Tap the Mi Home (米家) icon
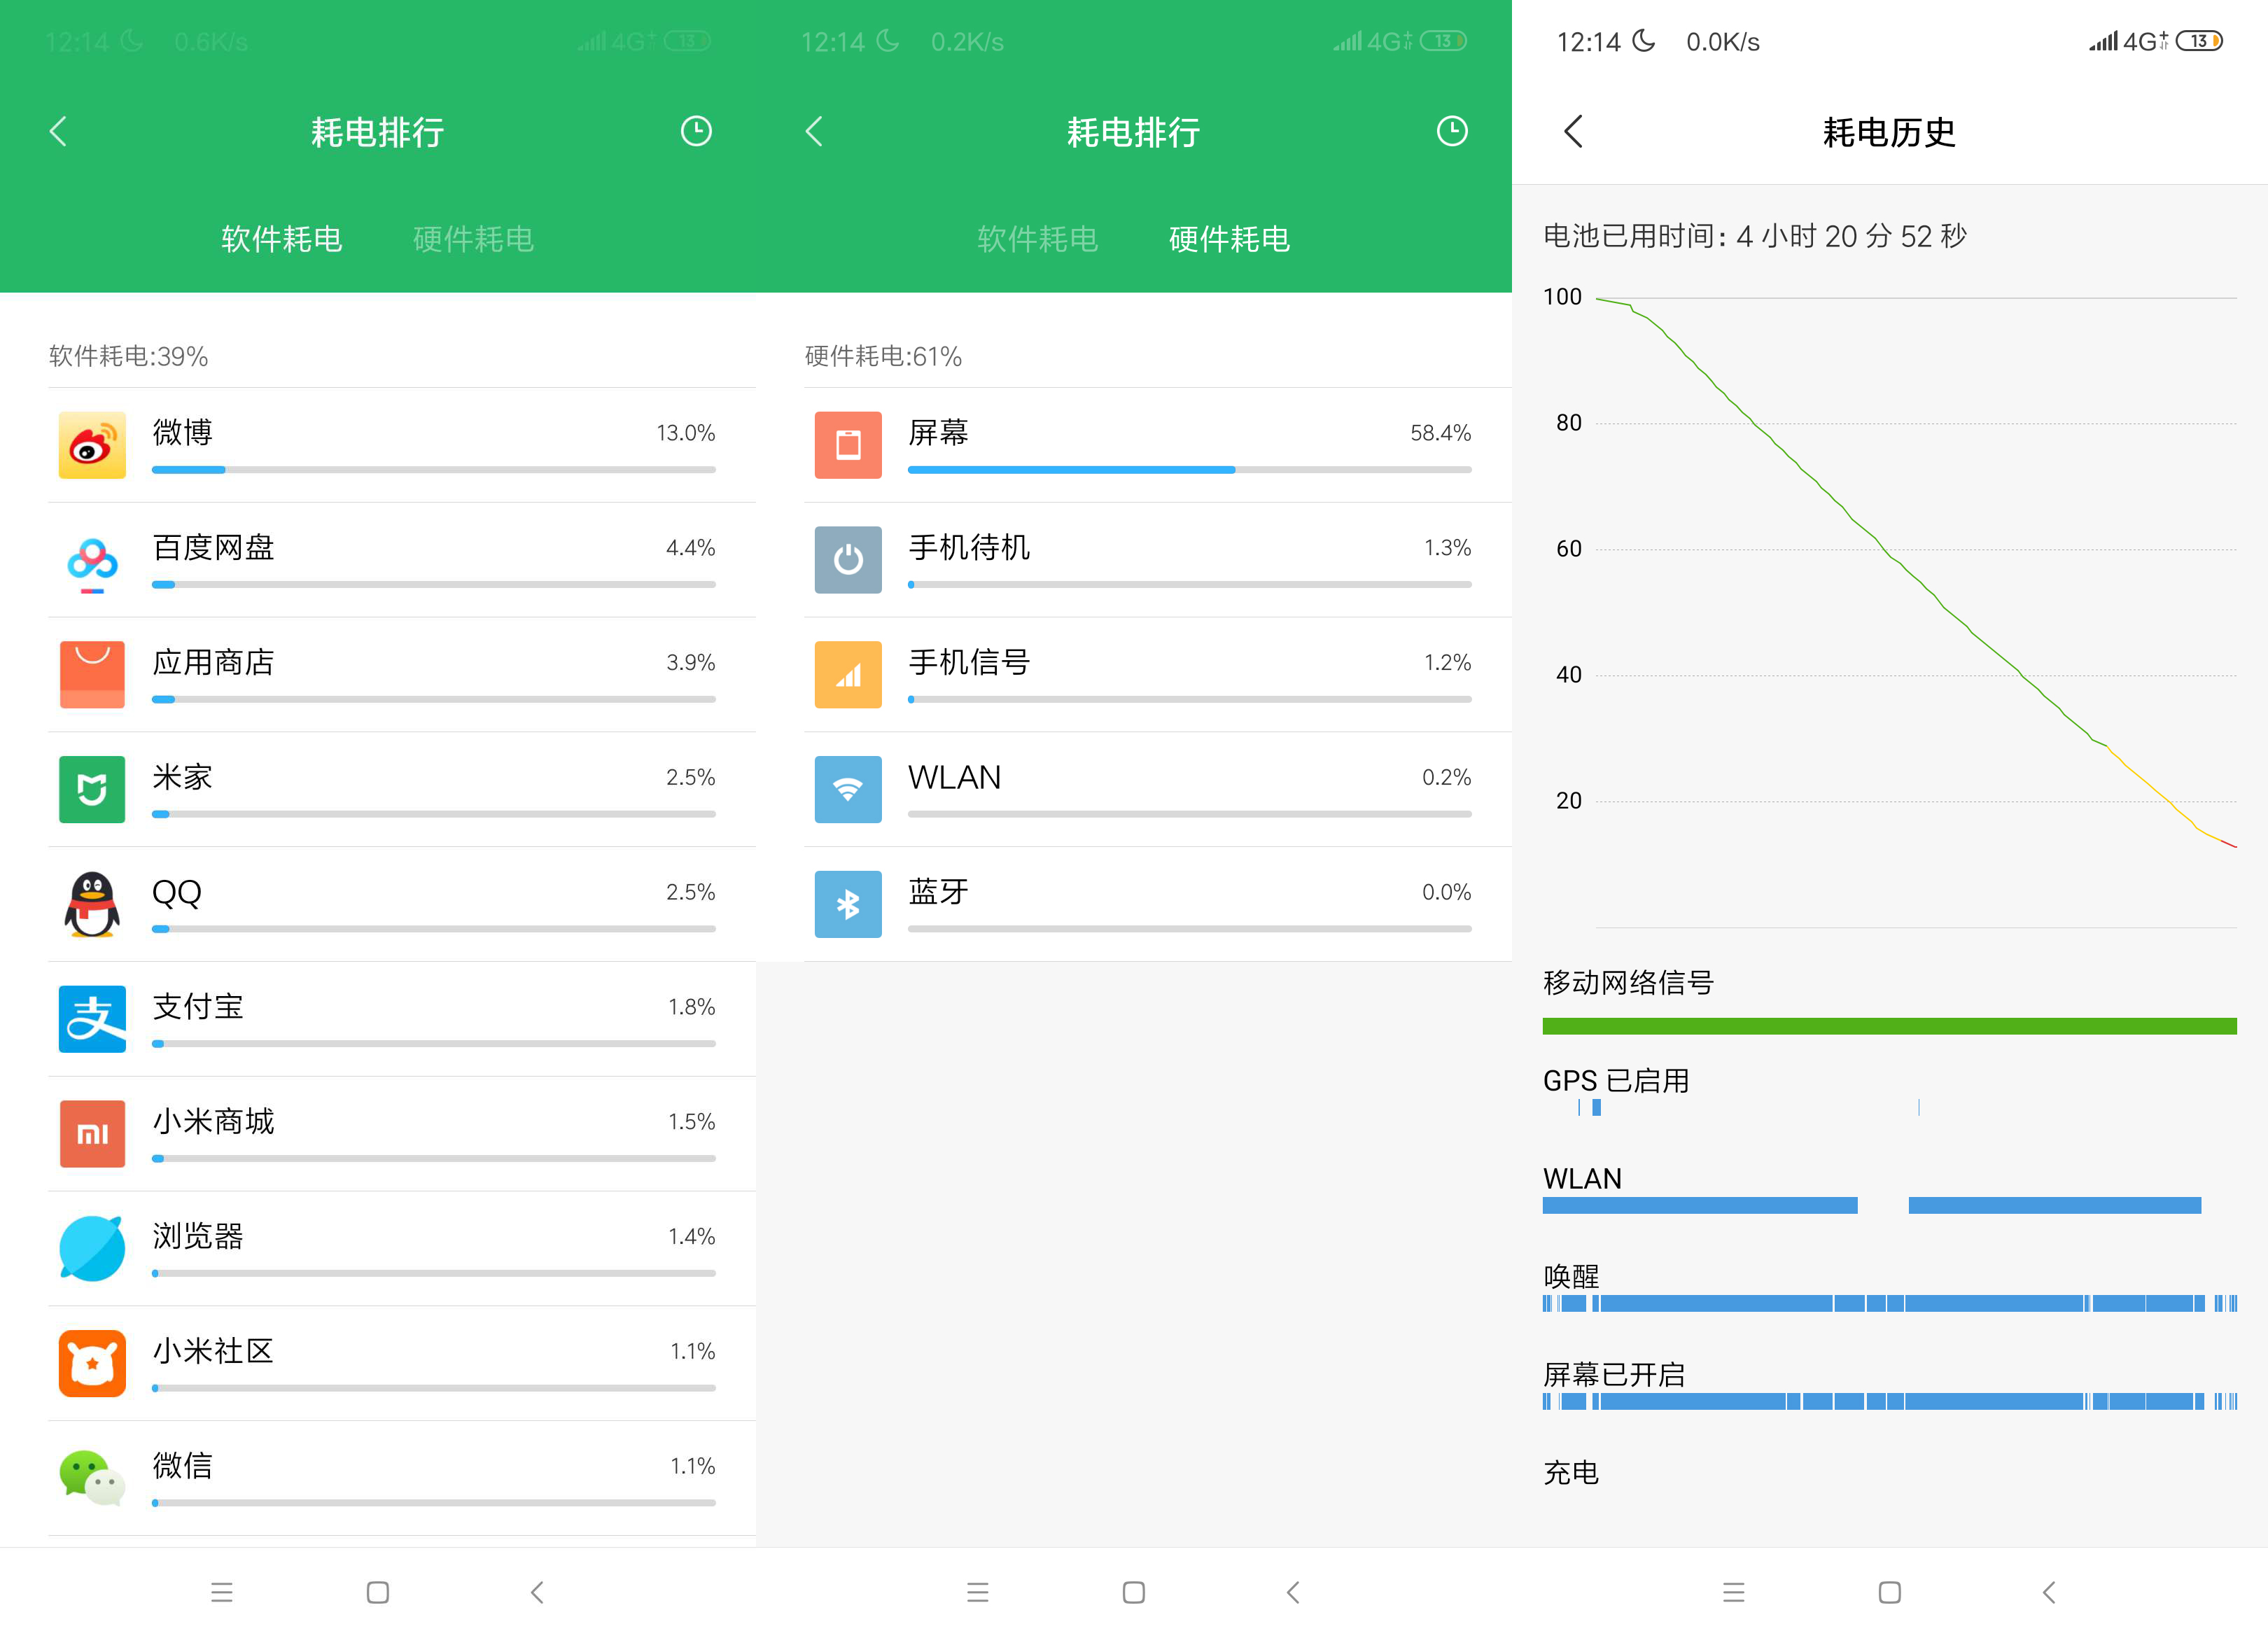The width and height of the screenshot is (2268, 1638). click(92, 789)
